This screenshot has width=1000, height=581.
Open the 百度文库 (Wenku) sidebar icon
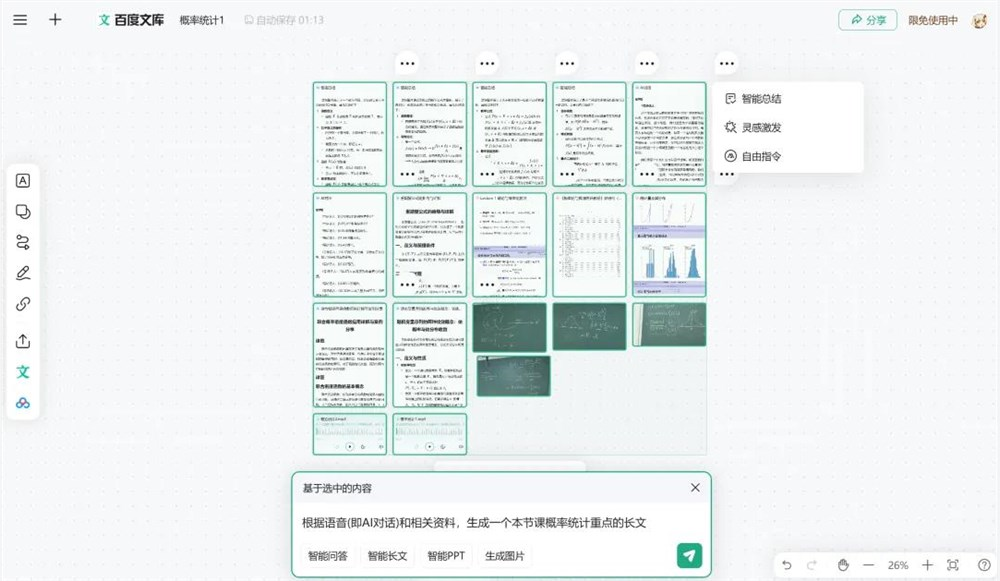click(x=22, y=371)
